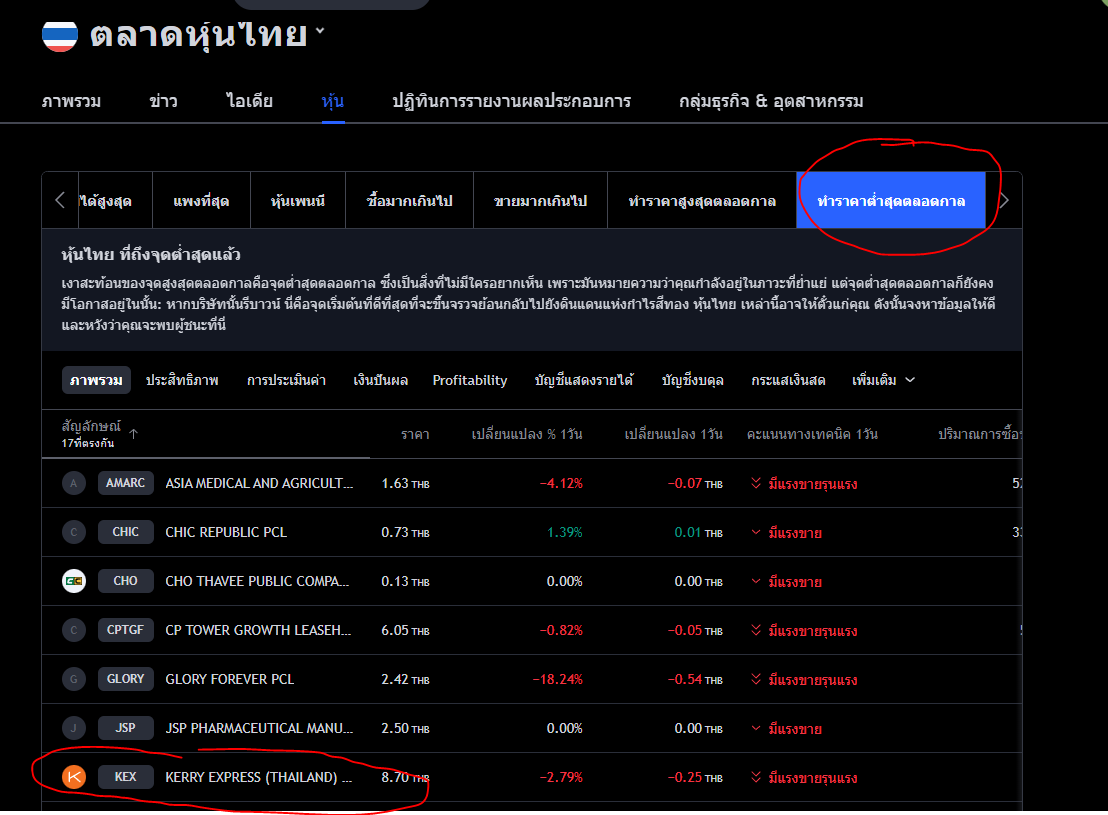This screenshot has width=1108, height=815.
Task: Open the CHIC ticker badge
Action: pyautogui.click(x=125, y=532)
